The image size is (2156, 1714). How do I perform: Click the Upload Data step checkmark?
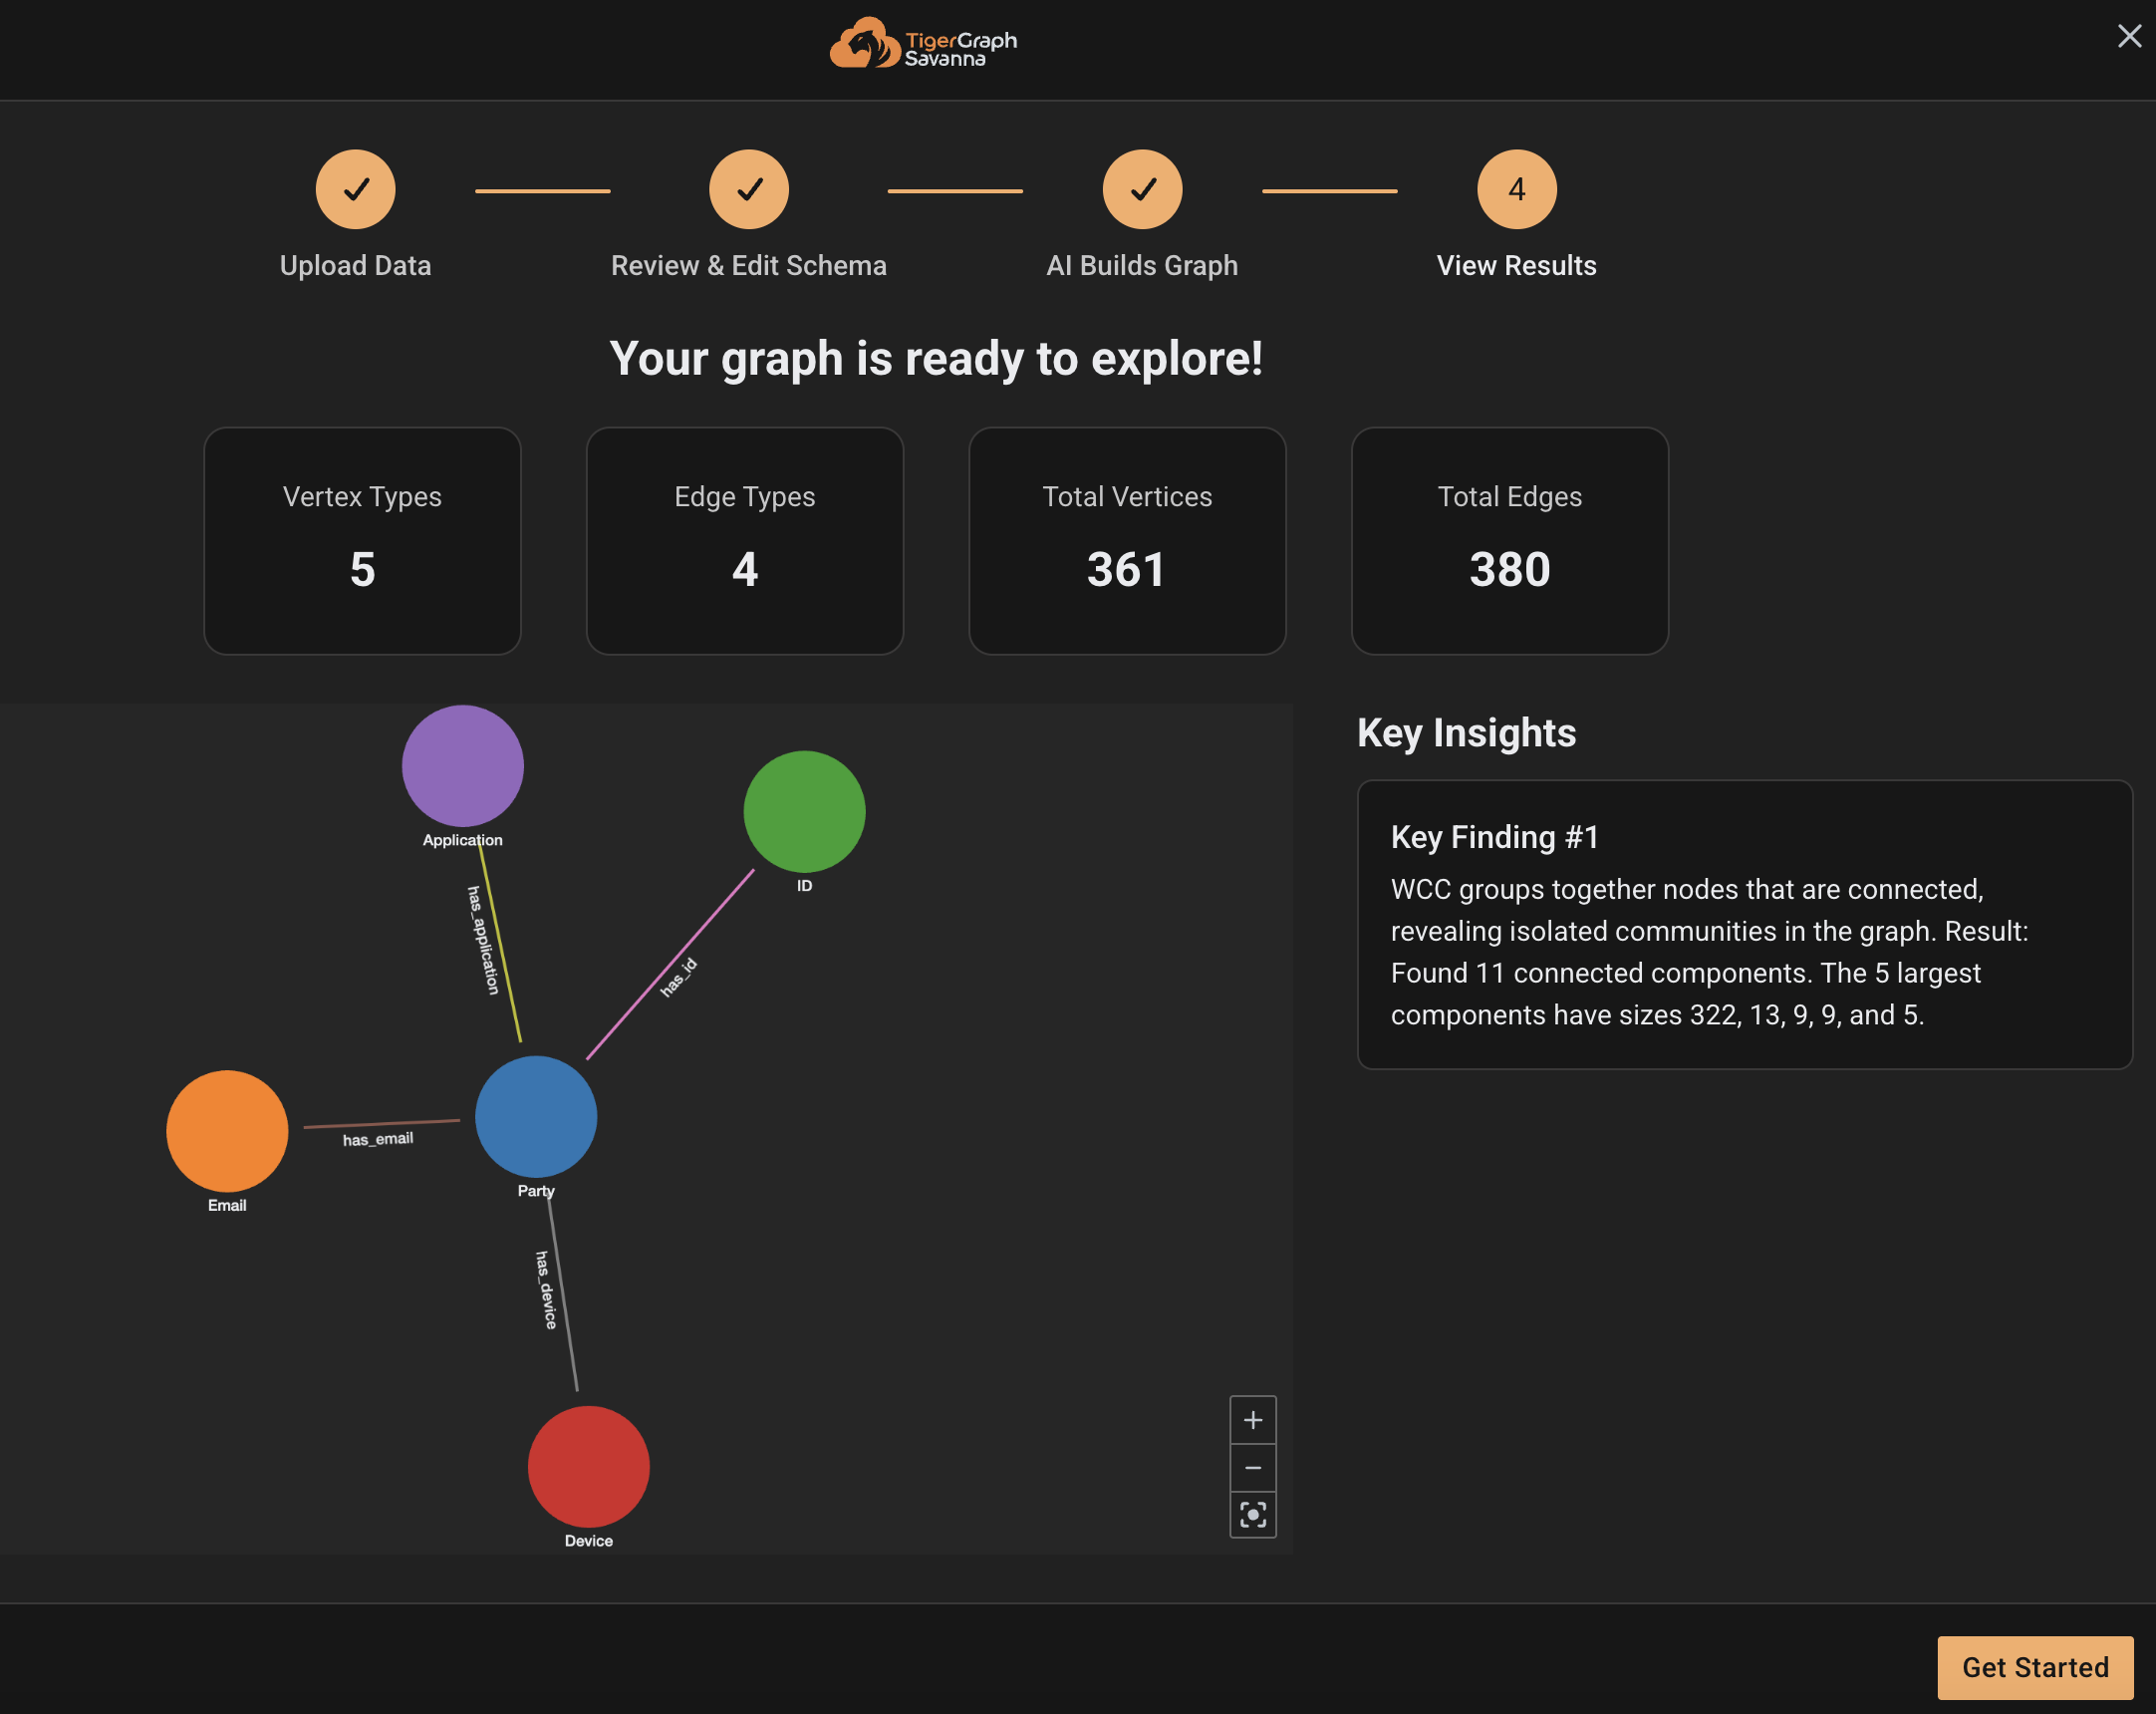(x=356, y=189)
